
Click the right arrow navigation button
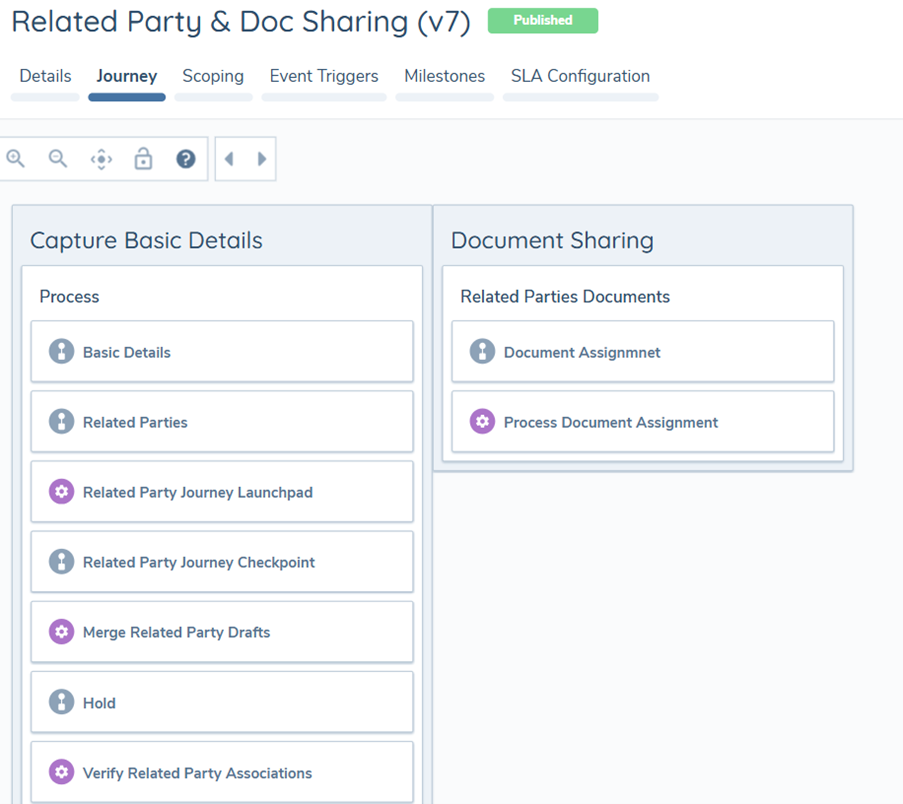coord(261,159)
